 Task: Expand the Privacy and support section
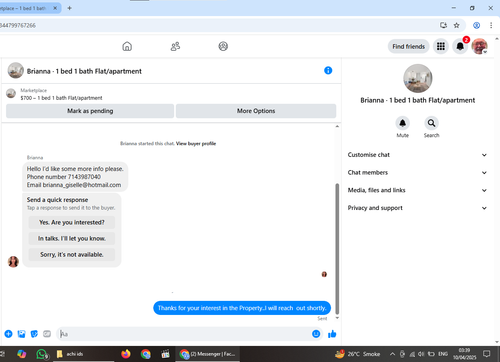(x=417, y=208)
